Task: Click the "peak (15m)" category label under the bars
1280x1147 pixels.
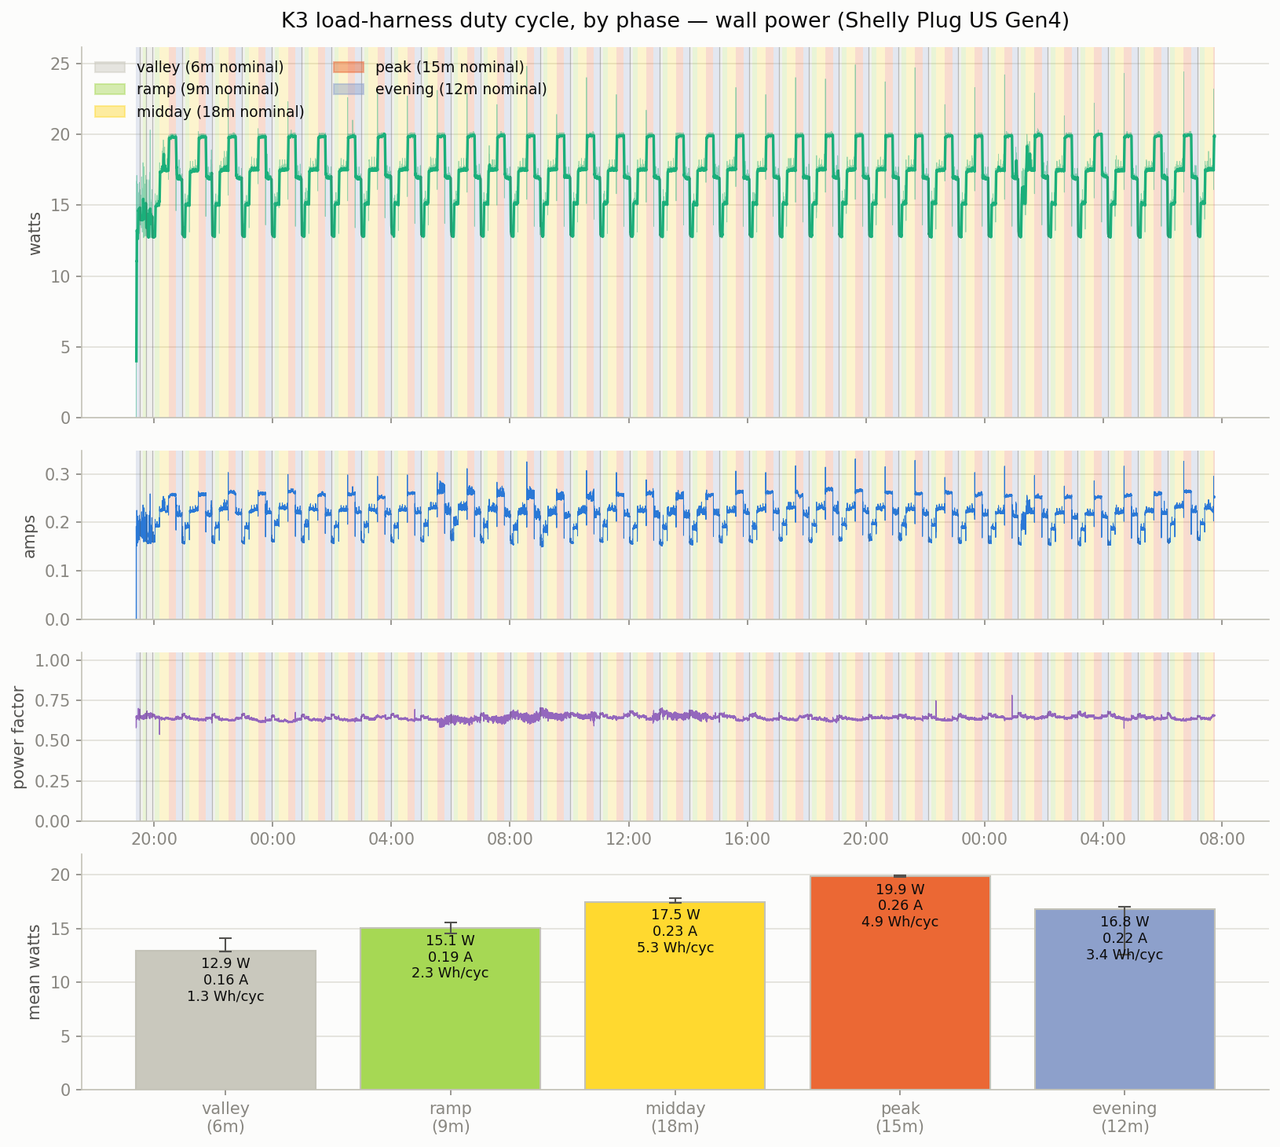Action: [x=900, y=1117]
